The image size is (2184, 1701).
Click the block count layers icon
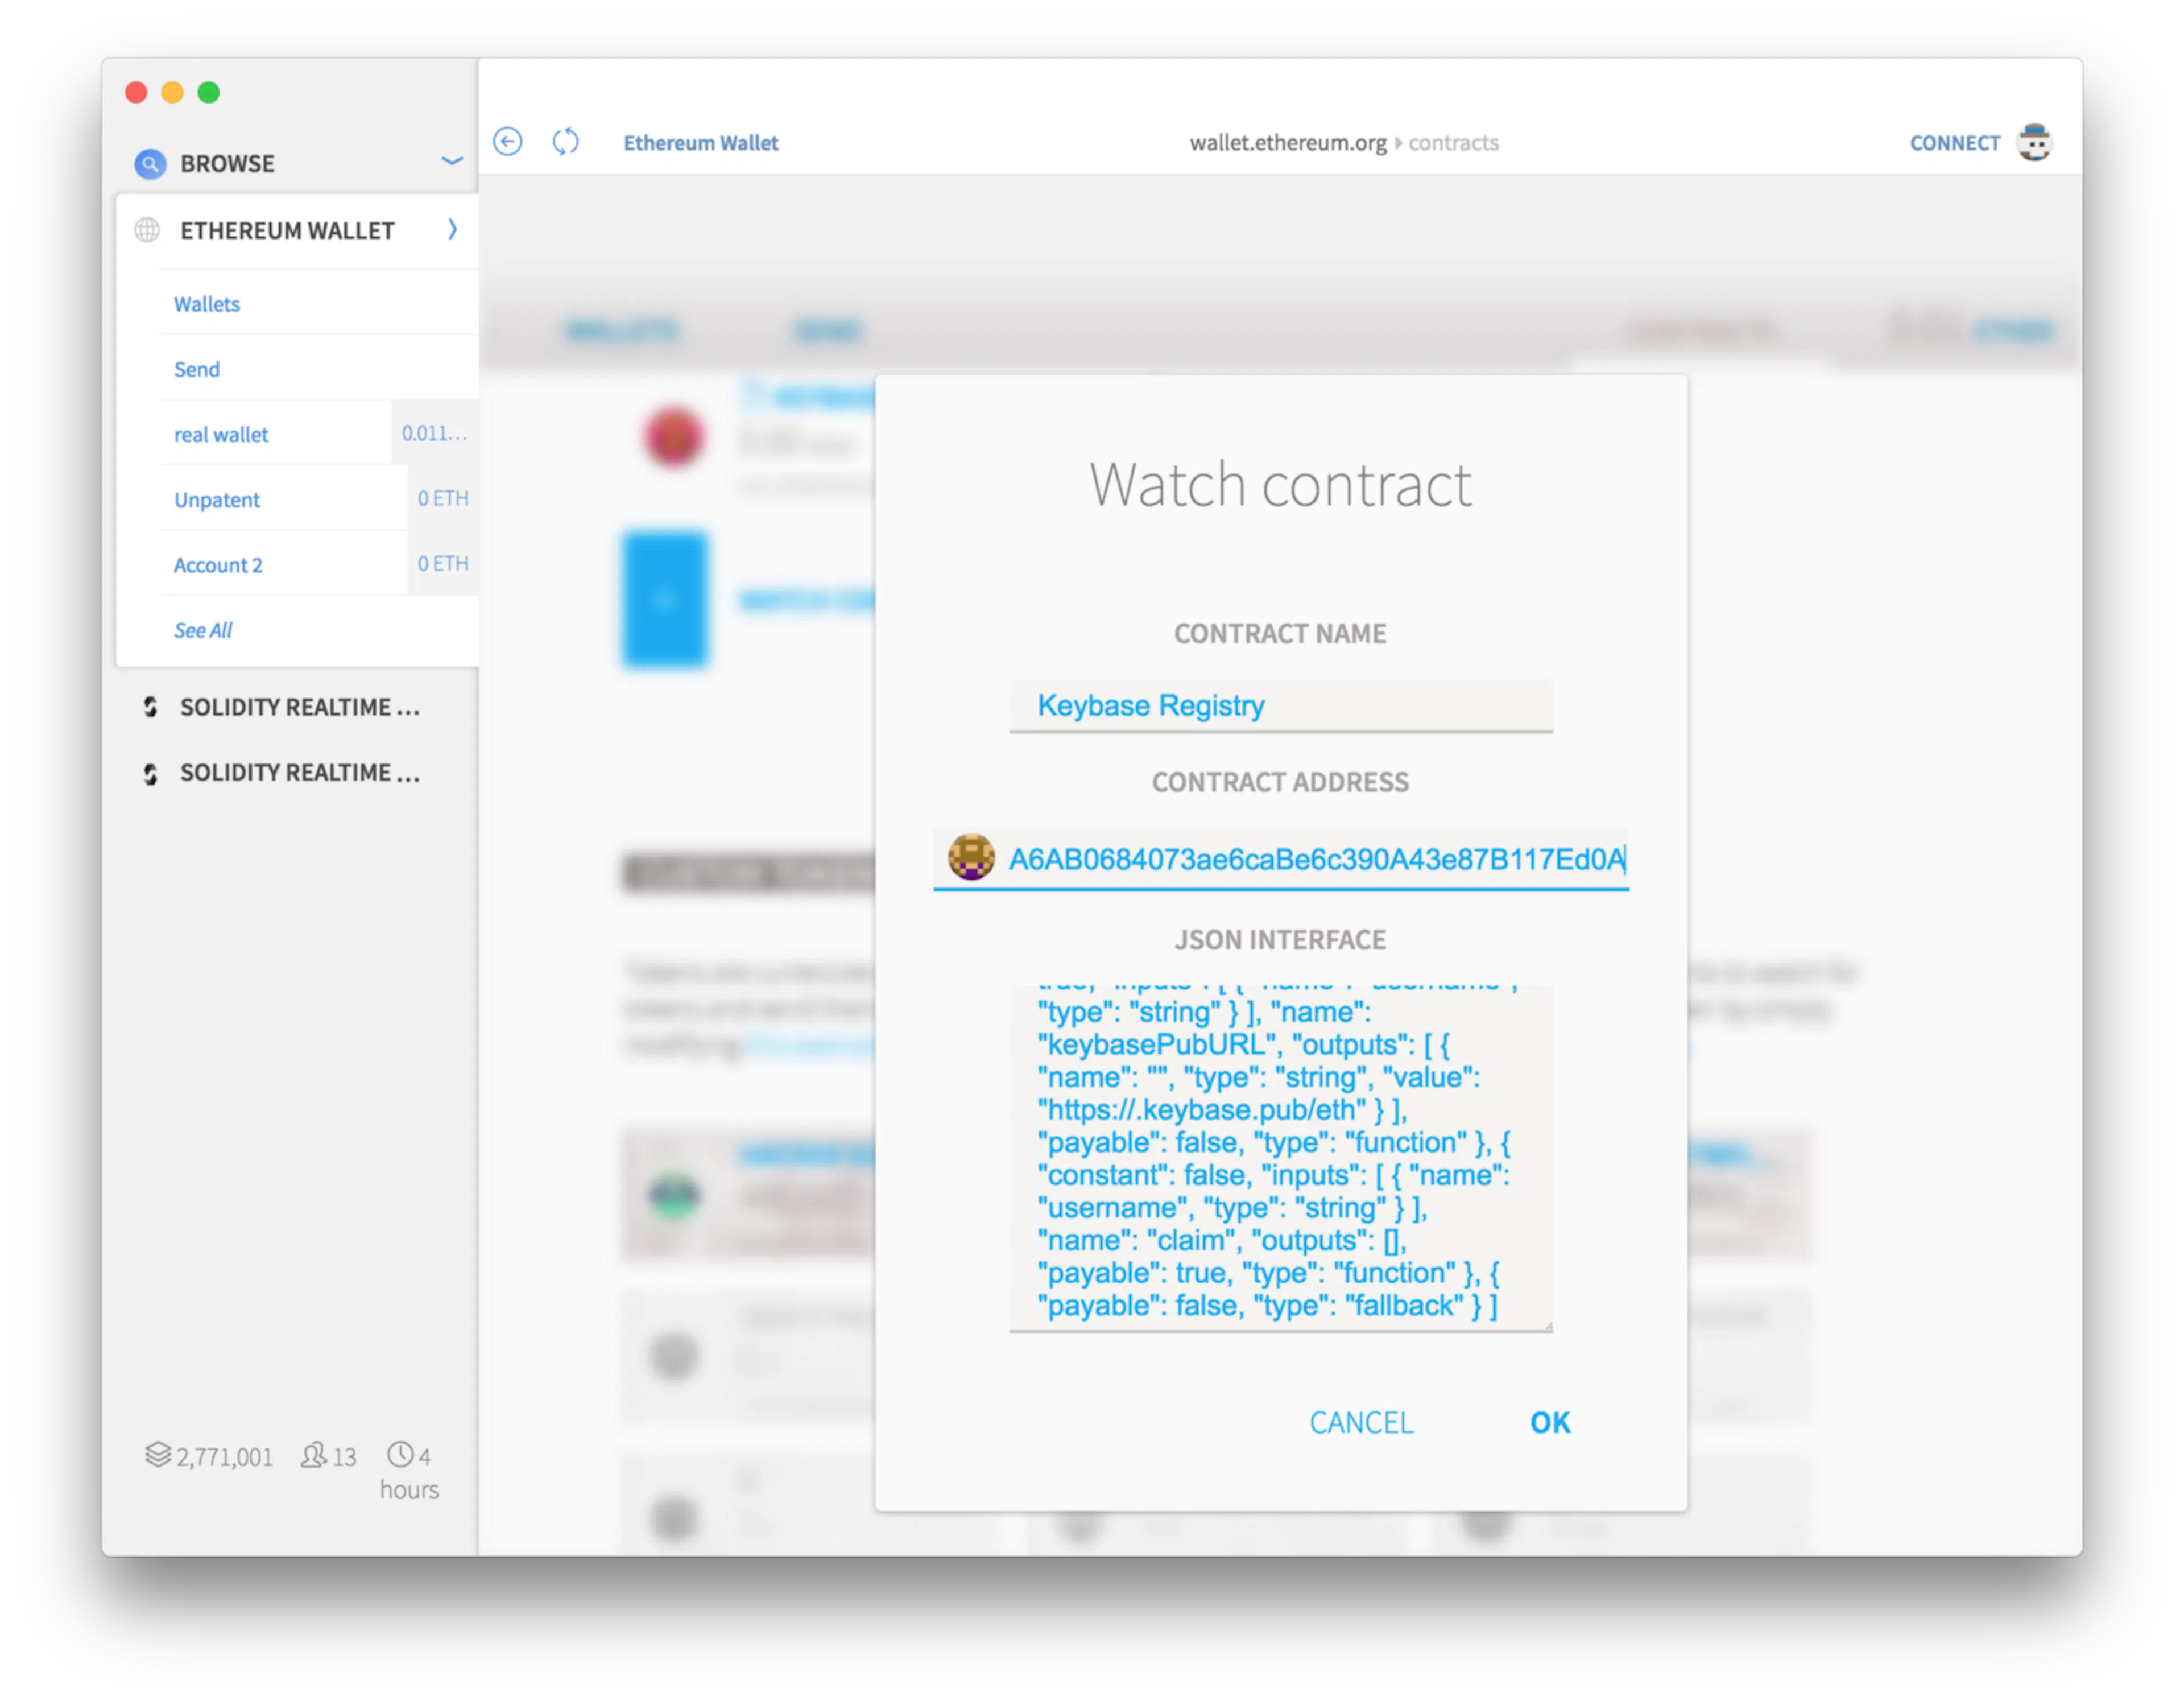pyautogui.click(x=158, y=1454)
